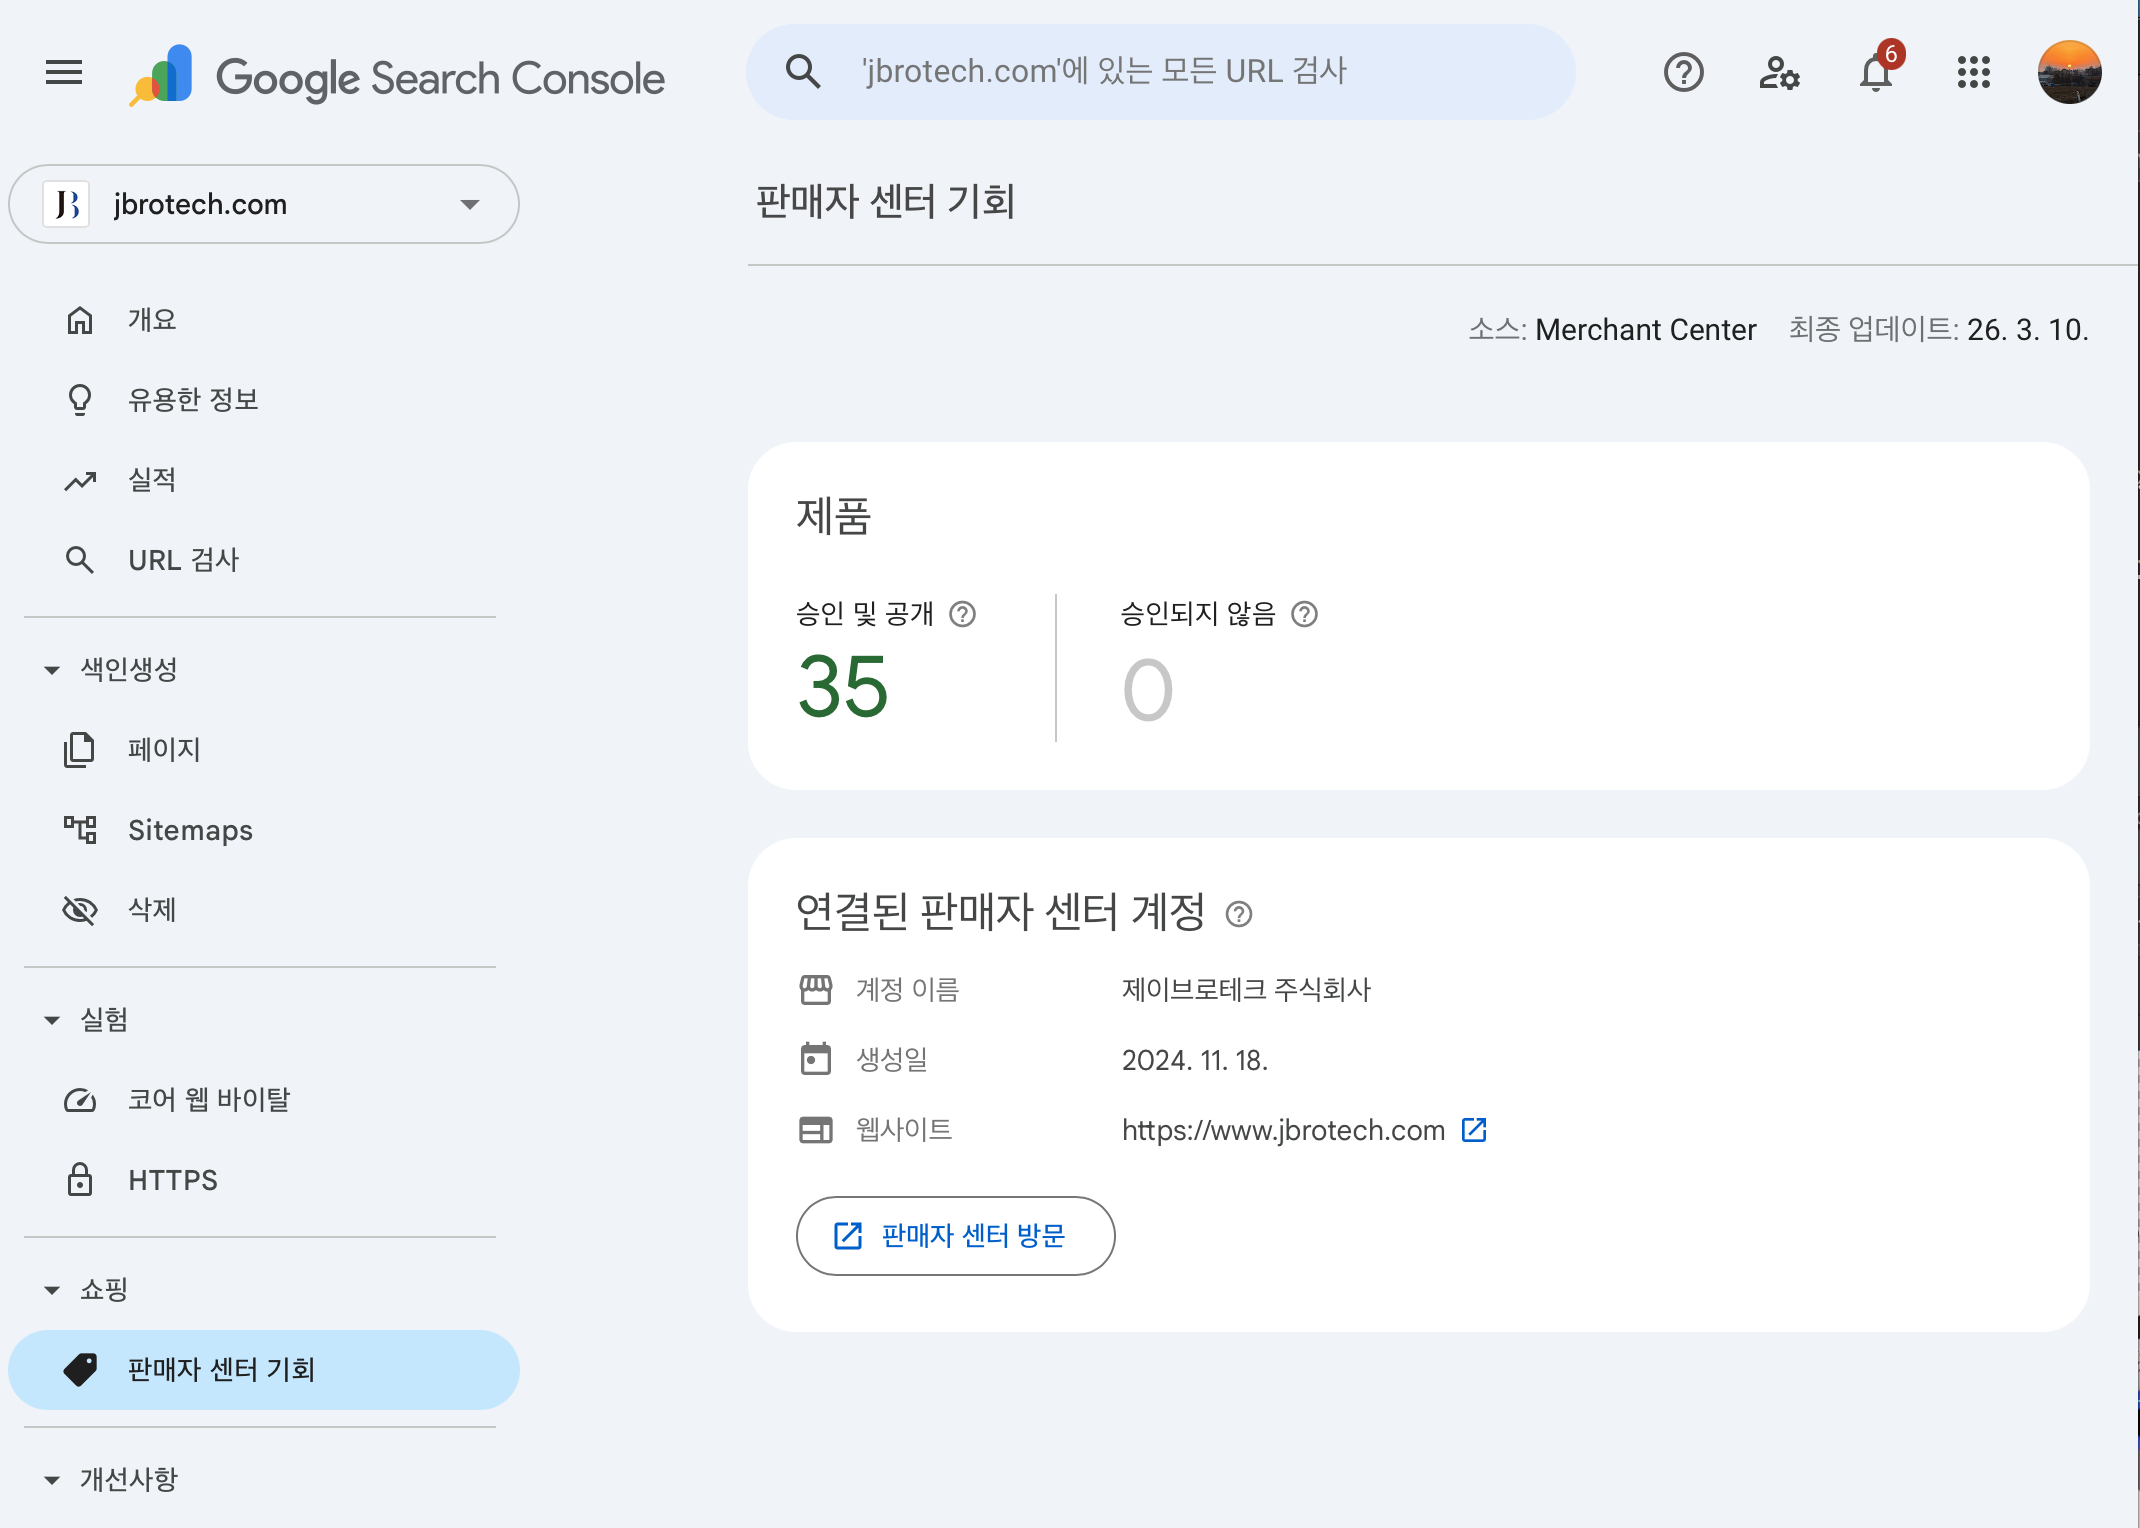Open external link icon next to jbrotech website
The width and height of the screenshot is (2140, 1528).
tap(1474, 1130)
